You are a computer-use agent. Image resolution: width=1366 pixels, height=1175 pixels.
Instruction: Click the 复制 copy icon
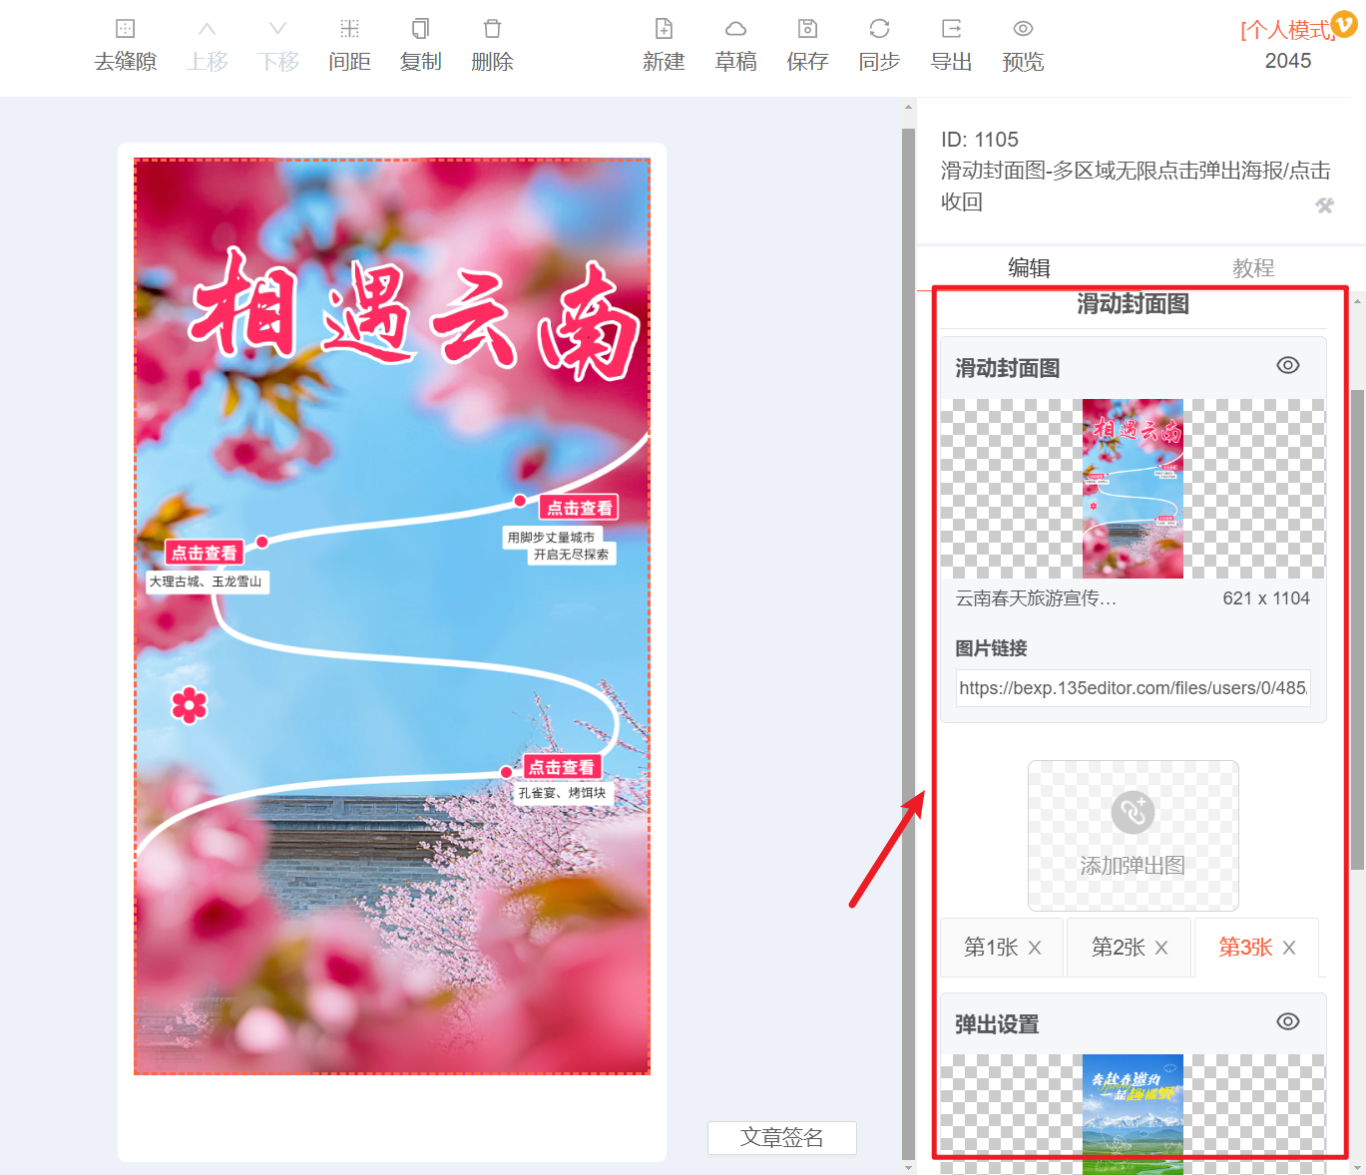click(x=421, y=29)
